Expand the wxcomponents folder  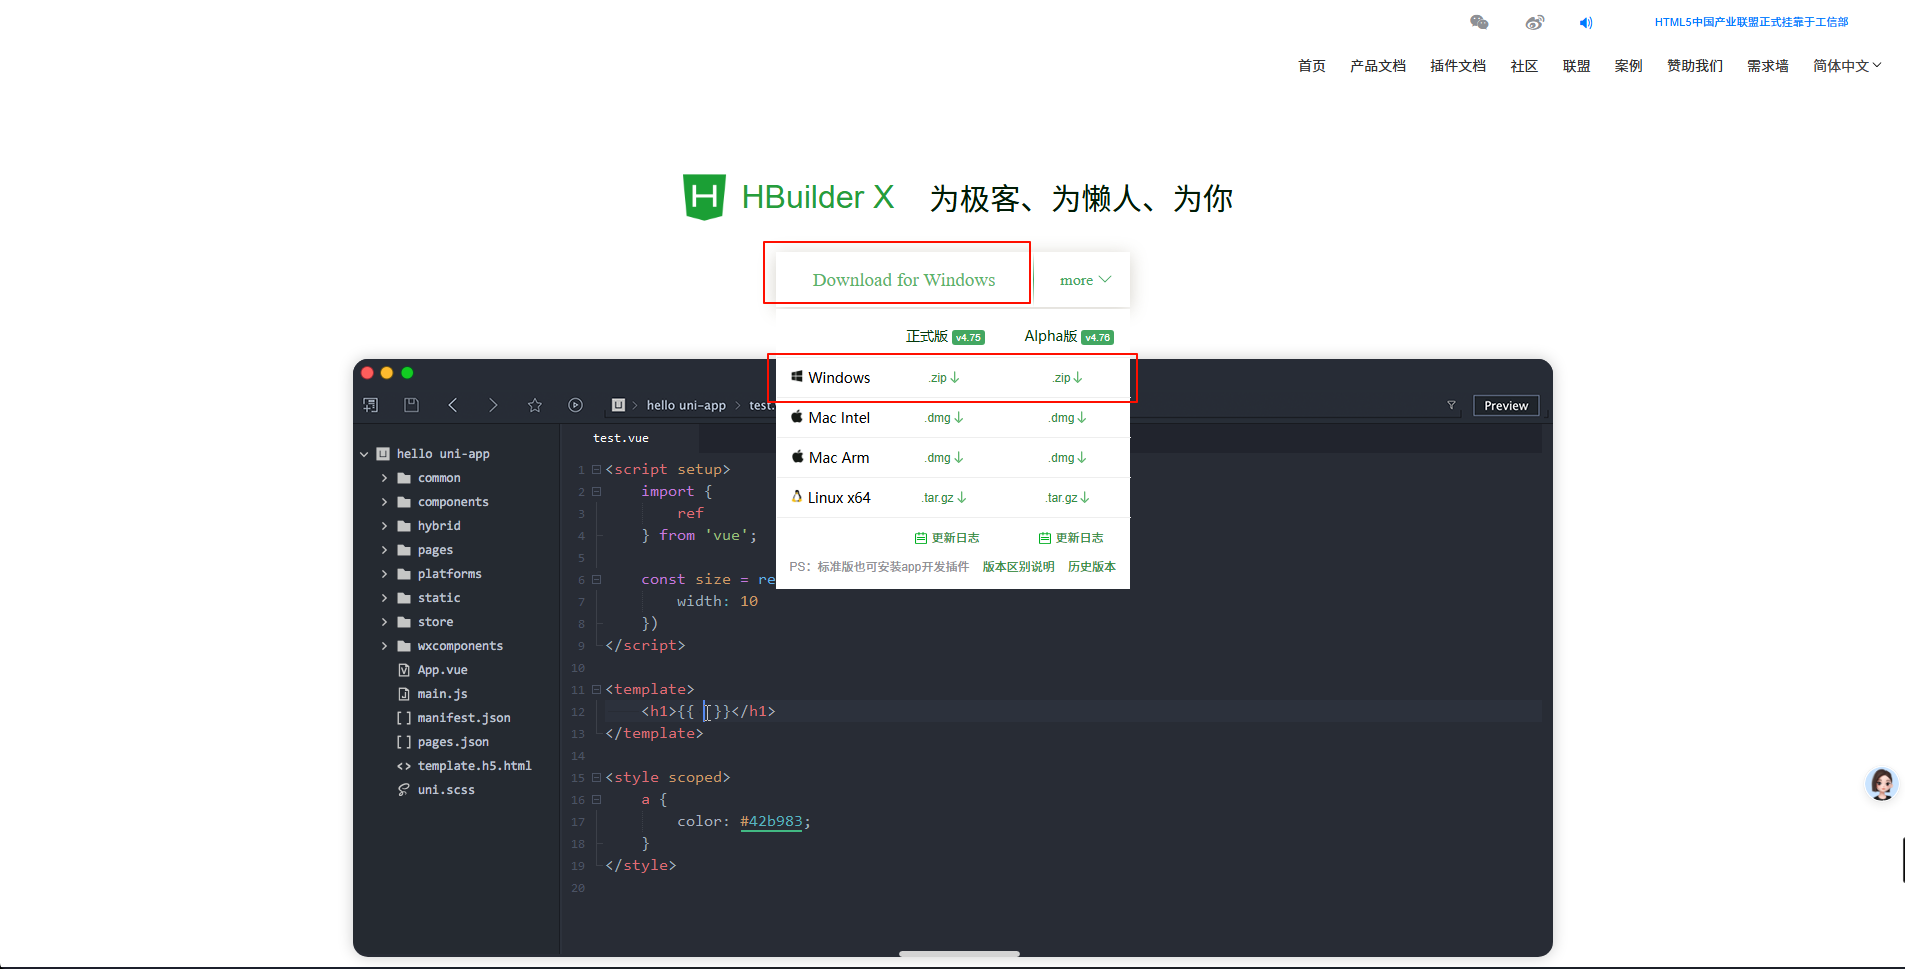pyautogui.click(x=384, y=646)
